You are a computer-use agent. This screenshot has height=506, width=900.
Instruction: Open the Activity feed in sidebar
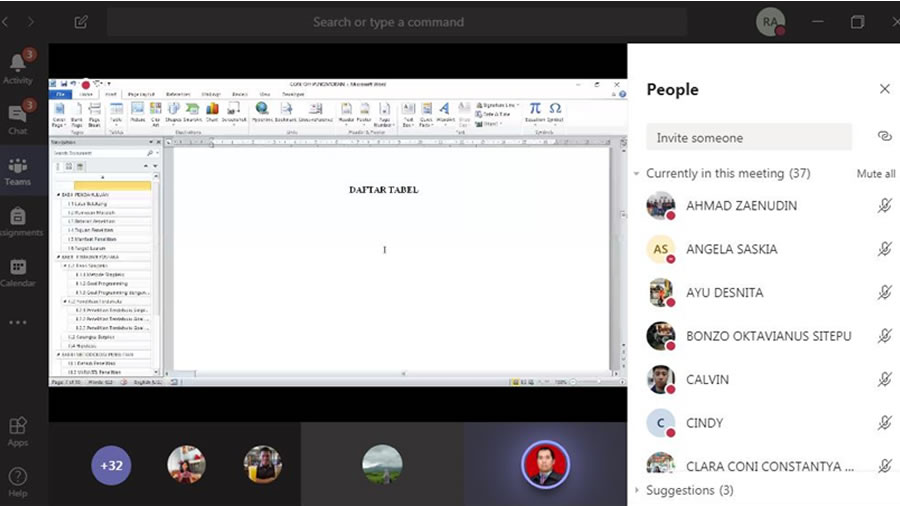[x=18, y=66]
